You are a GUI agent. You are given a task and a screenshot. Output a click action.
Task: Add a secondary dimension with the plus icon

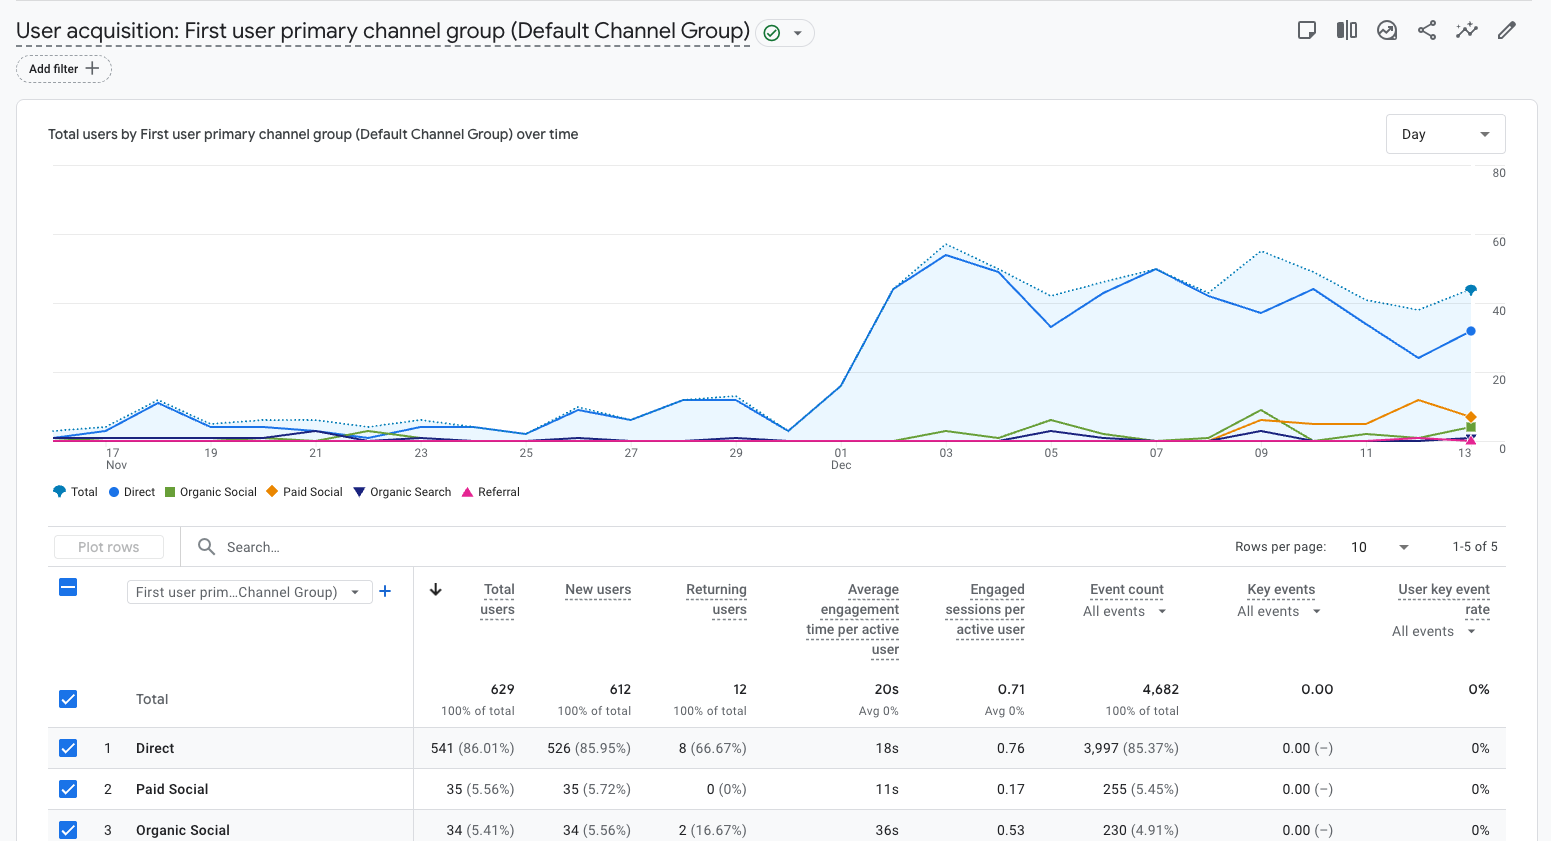(x=385, y=591)
